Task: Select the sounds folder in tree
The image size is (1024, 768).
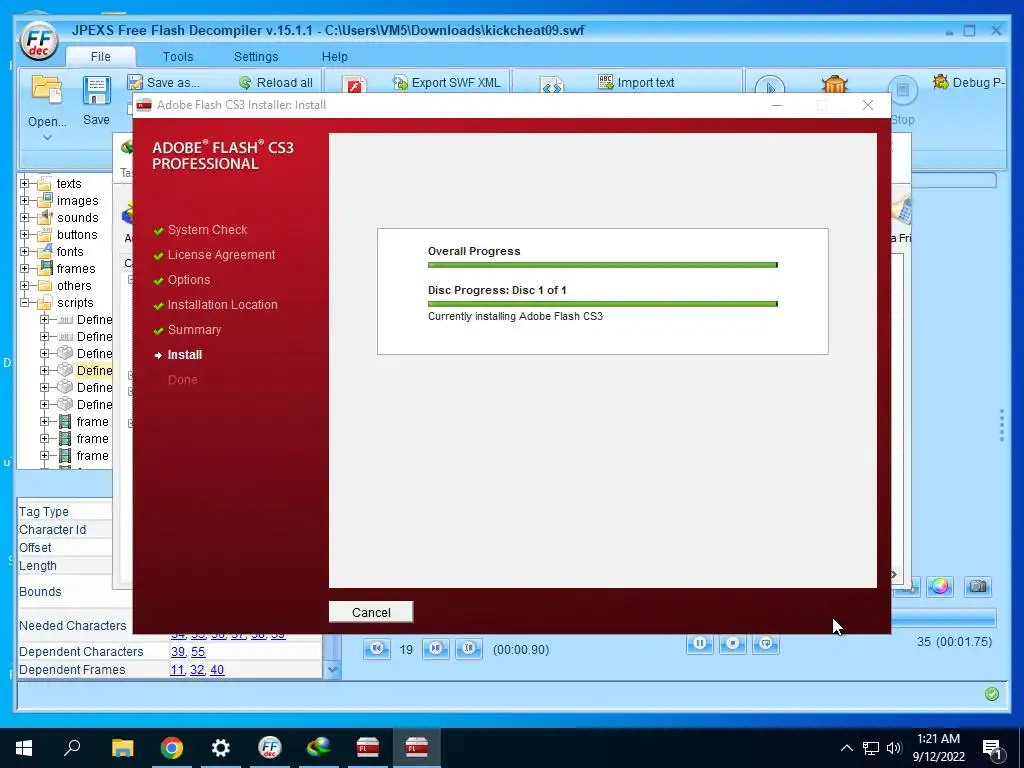Action: 77,217
